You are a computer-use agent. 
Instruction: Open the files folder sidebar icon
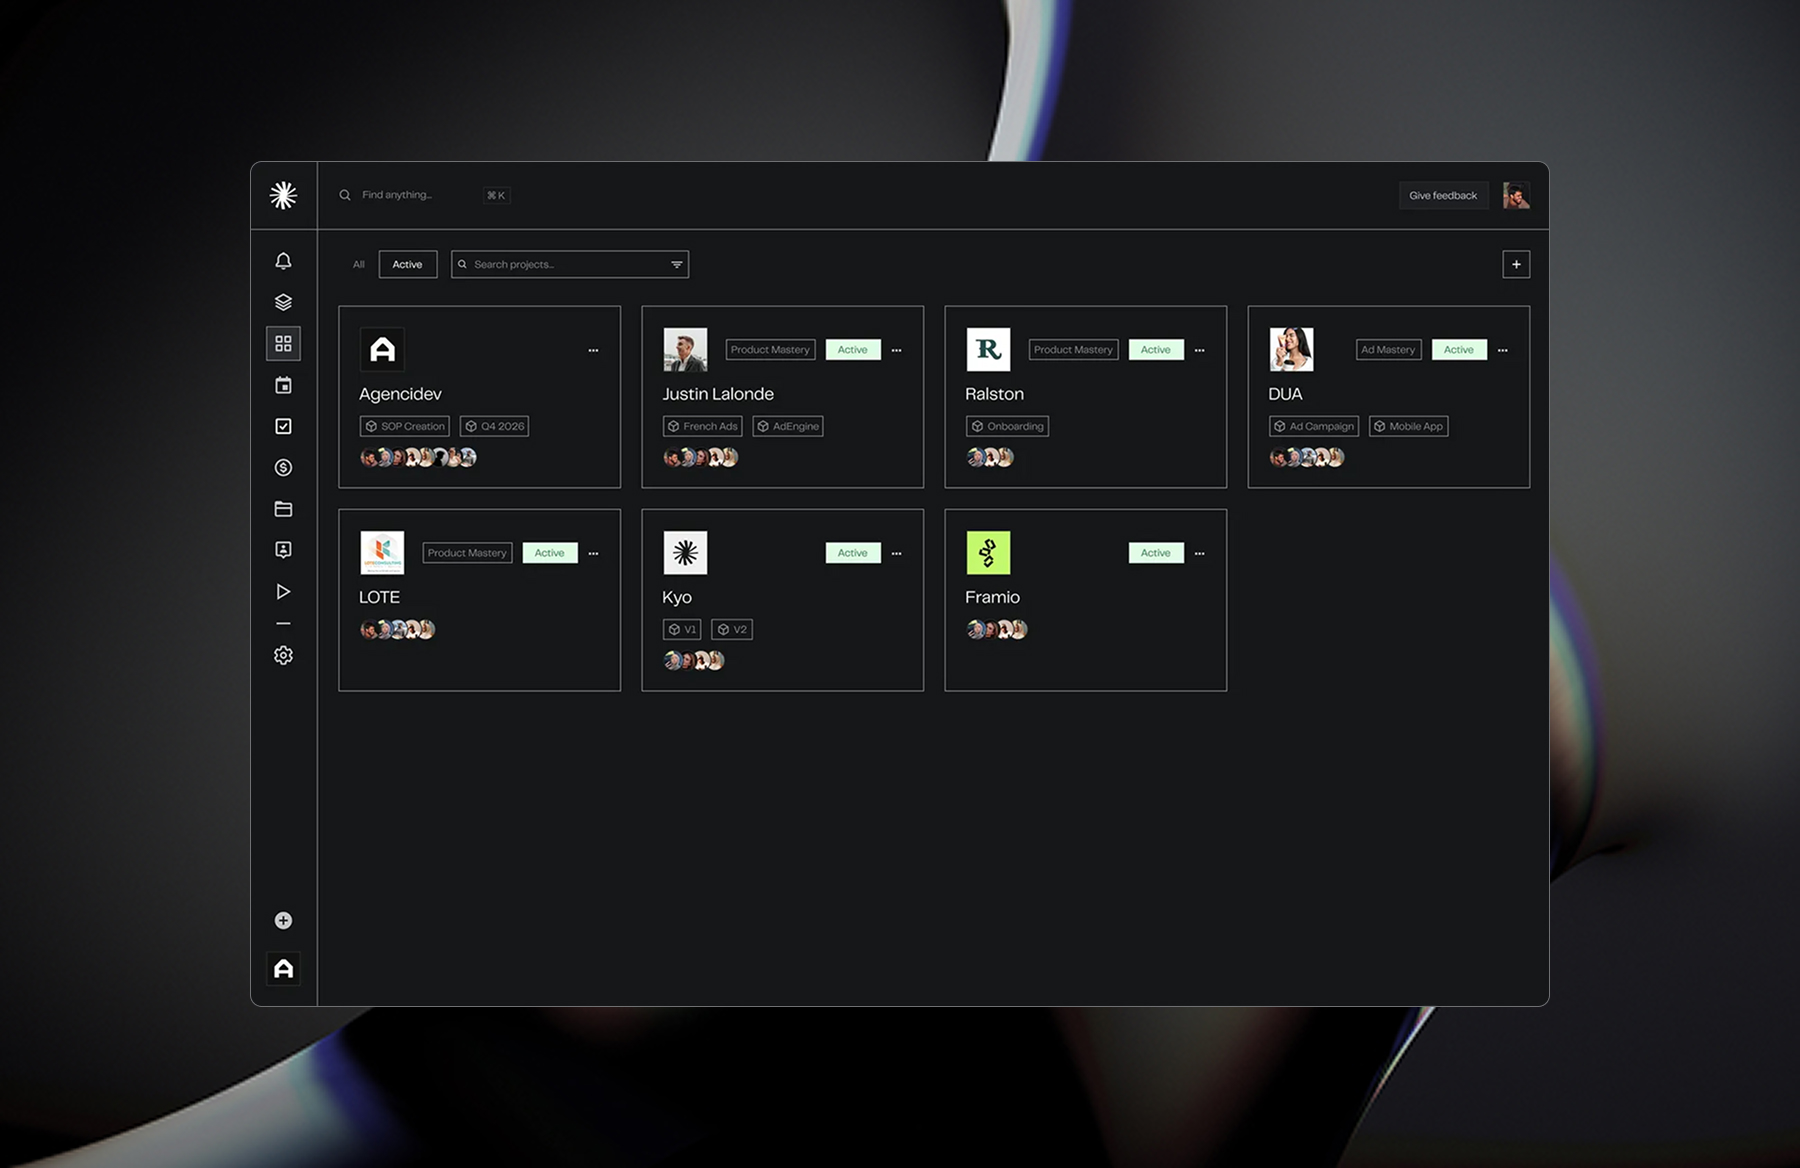tap(283, 509)
